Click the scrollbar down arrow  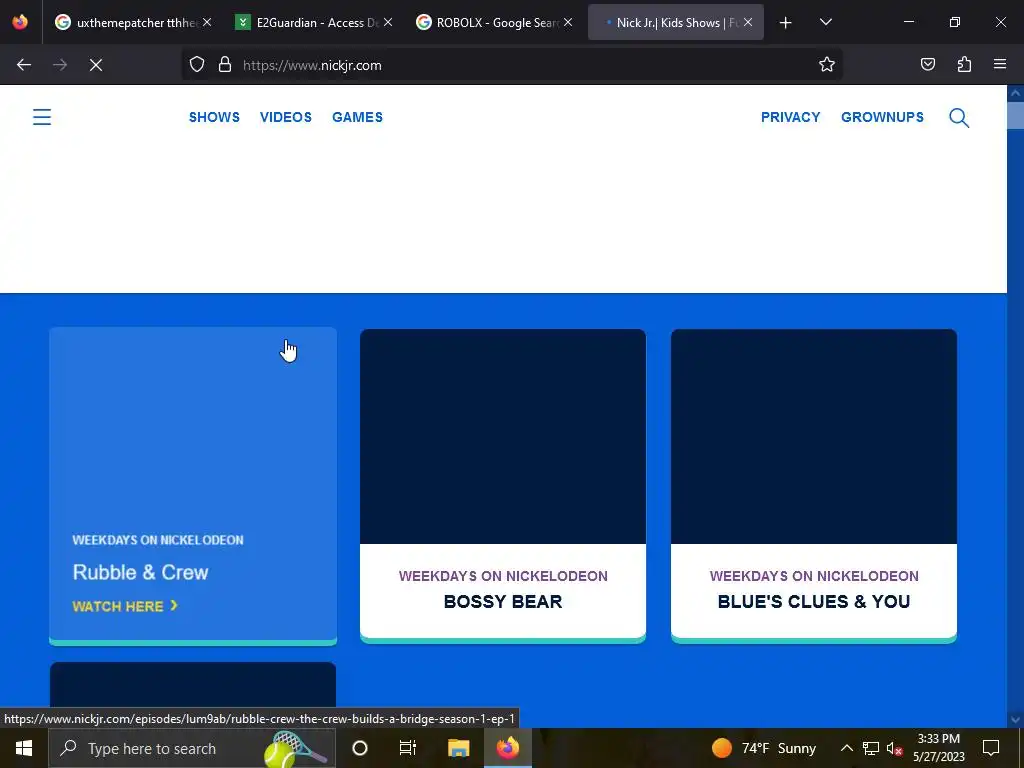click(x=1016, y=720)
